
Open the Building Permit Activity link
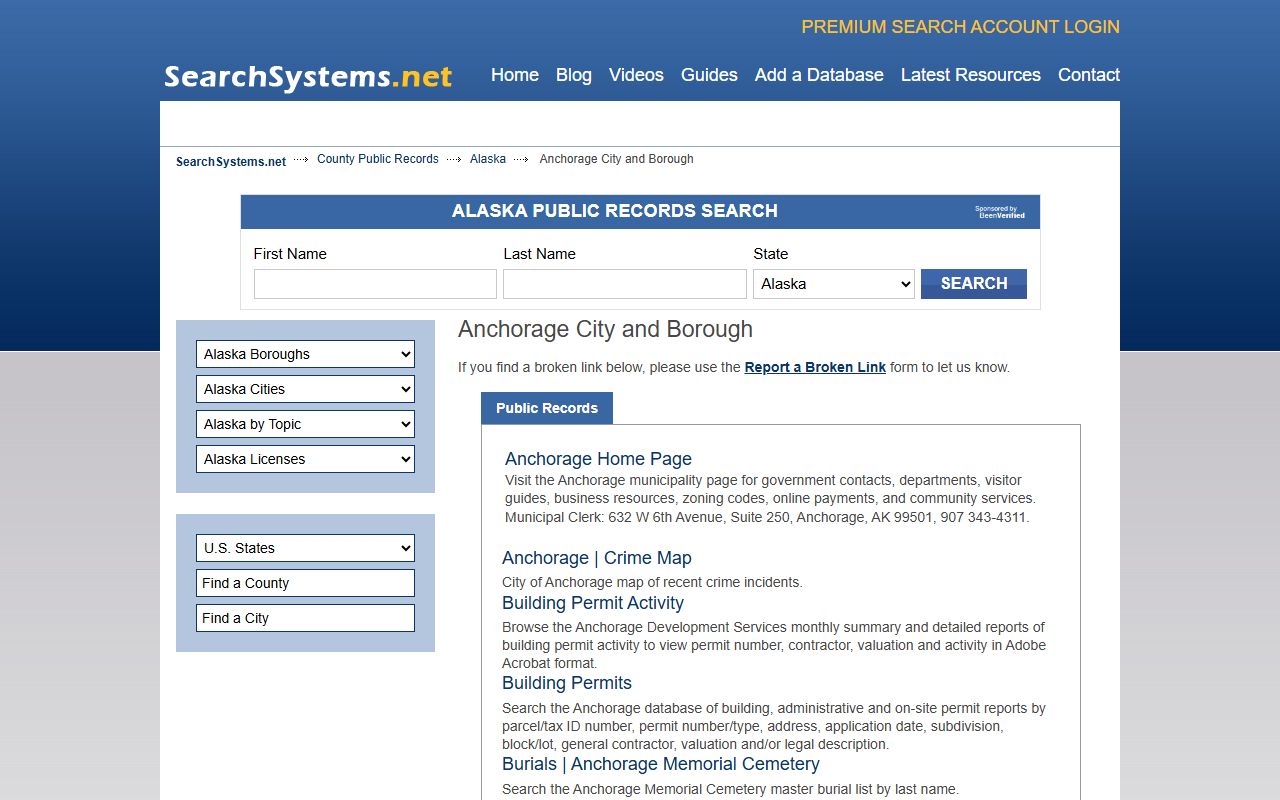point(593,603)
